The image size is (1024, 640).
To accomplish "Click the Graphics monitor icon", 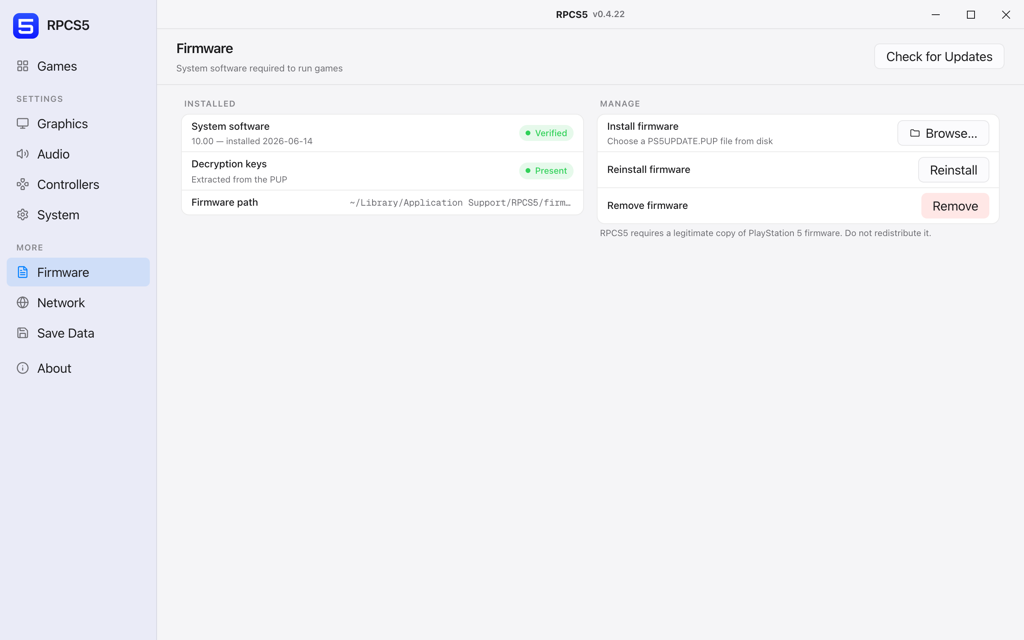I will [23, 123].
